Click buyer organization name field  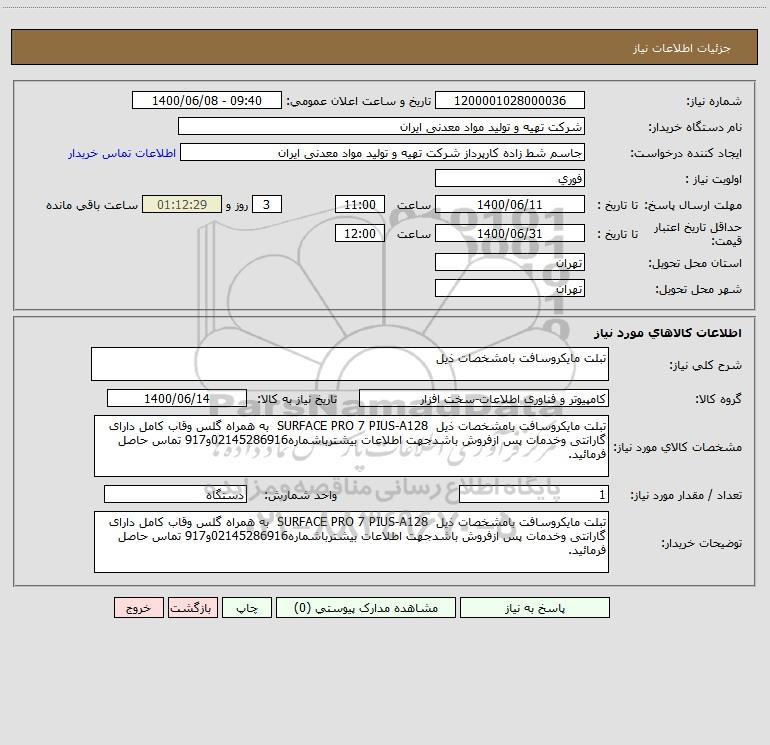pos(381,126)
